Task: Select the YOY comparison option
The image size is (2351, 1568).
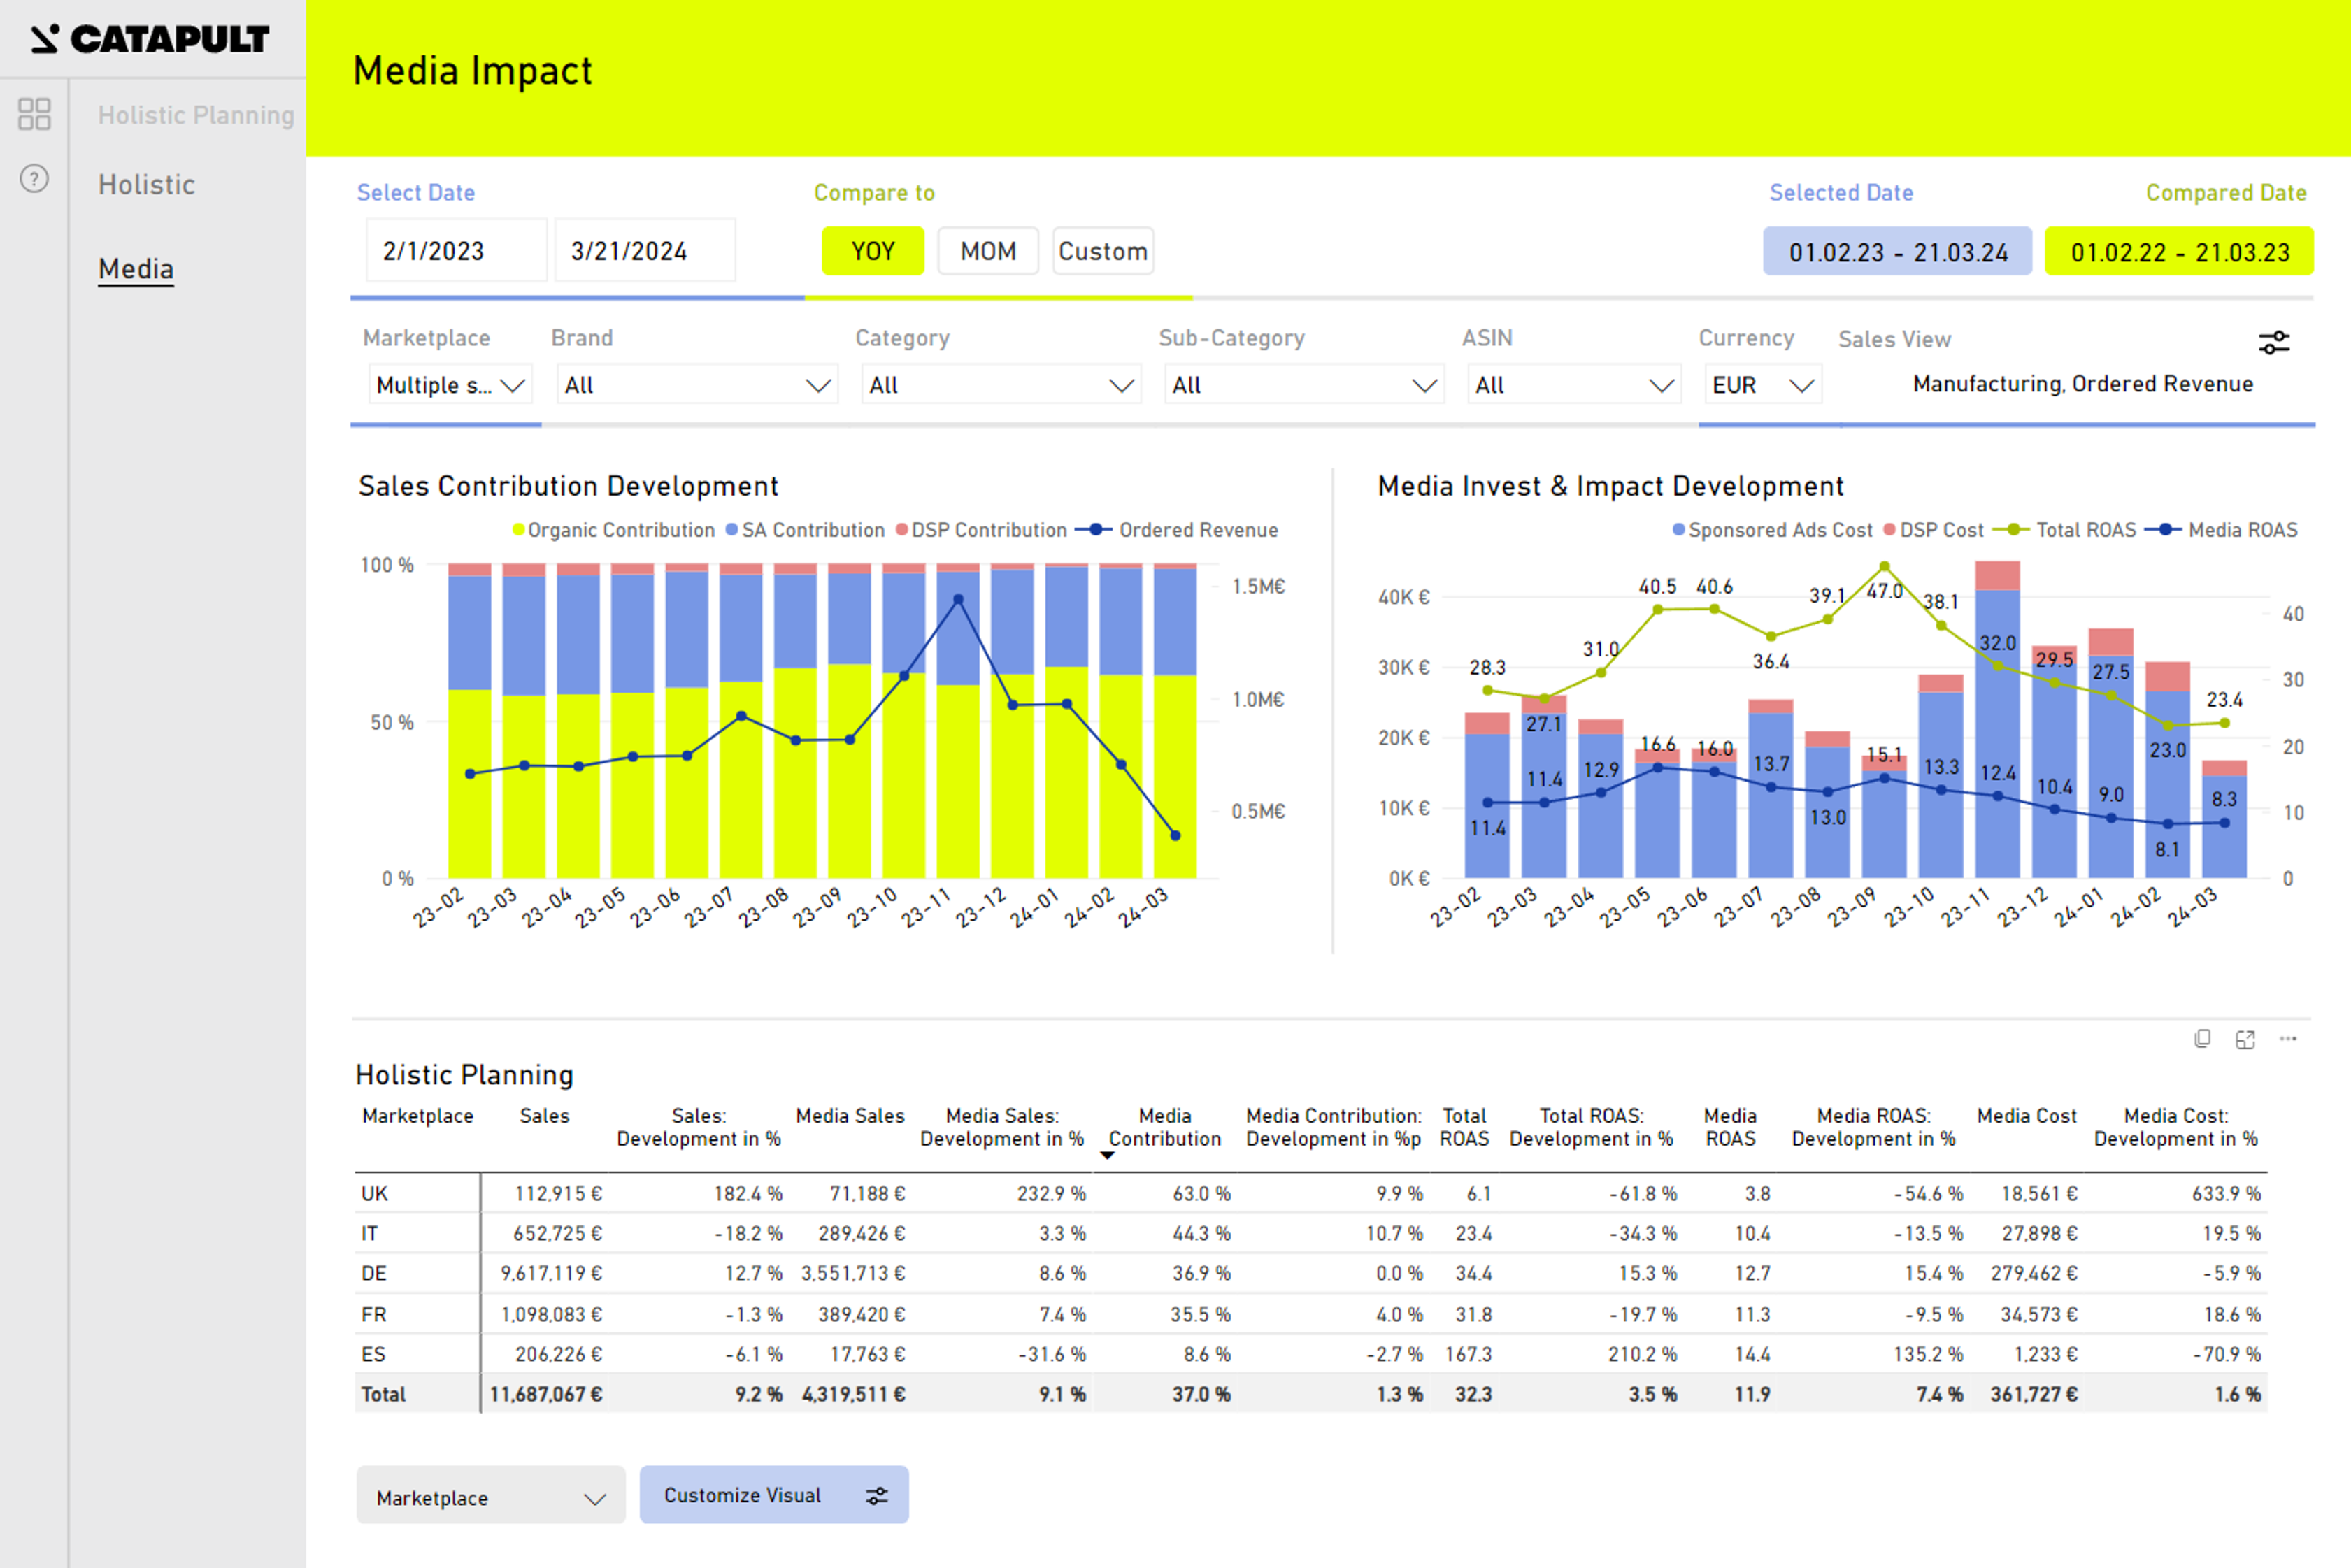Action: (x=872, y=251)
